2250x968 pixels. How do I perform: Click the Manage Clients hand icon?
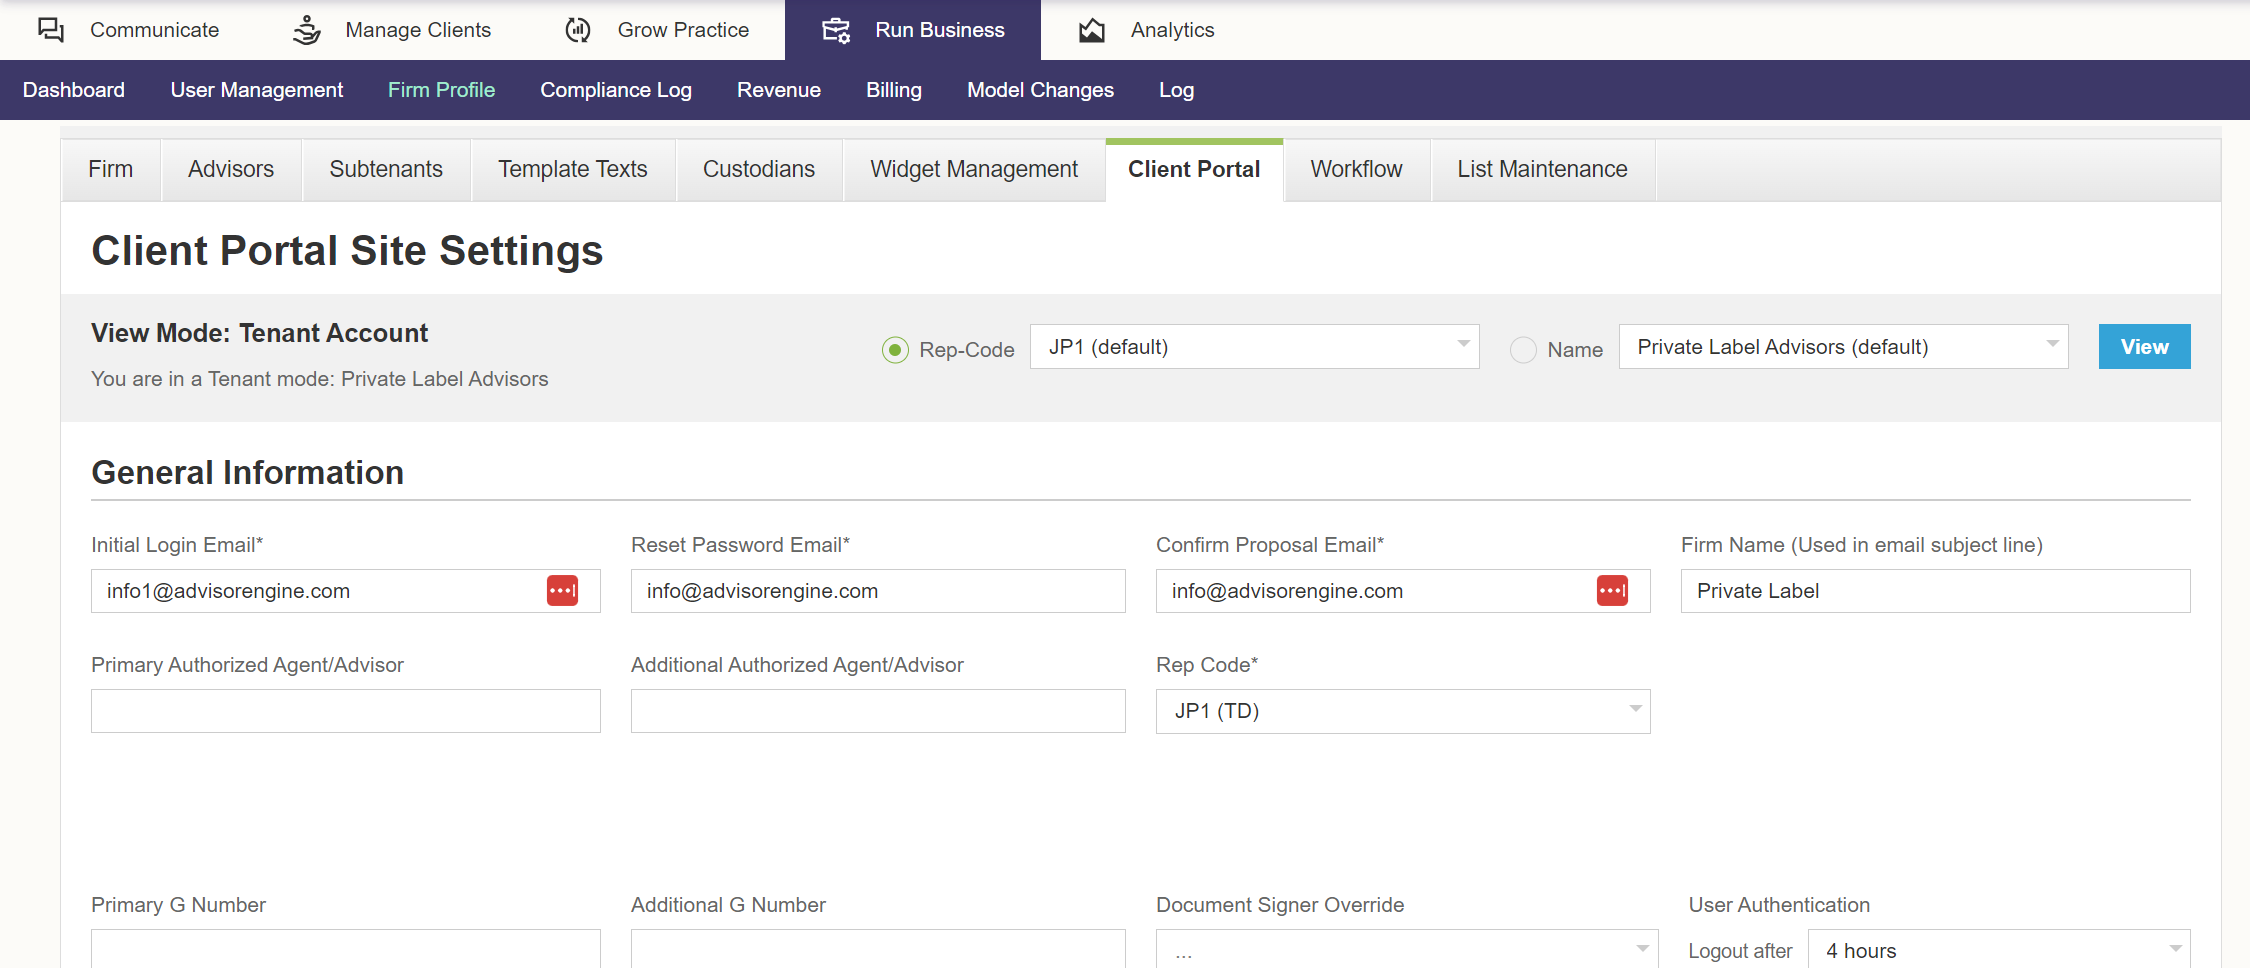[307, 30]
